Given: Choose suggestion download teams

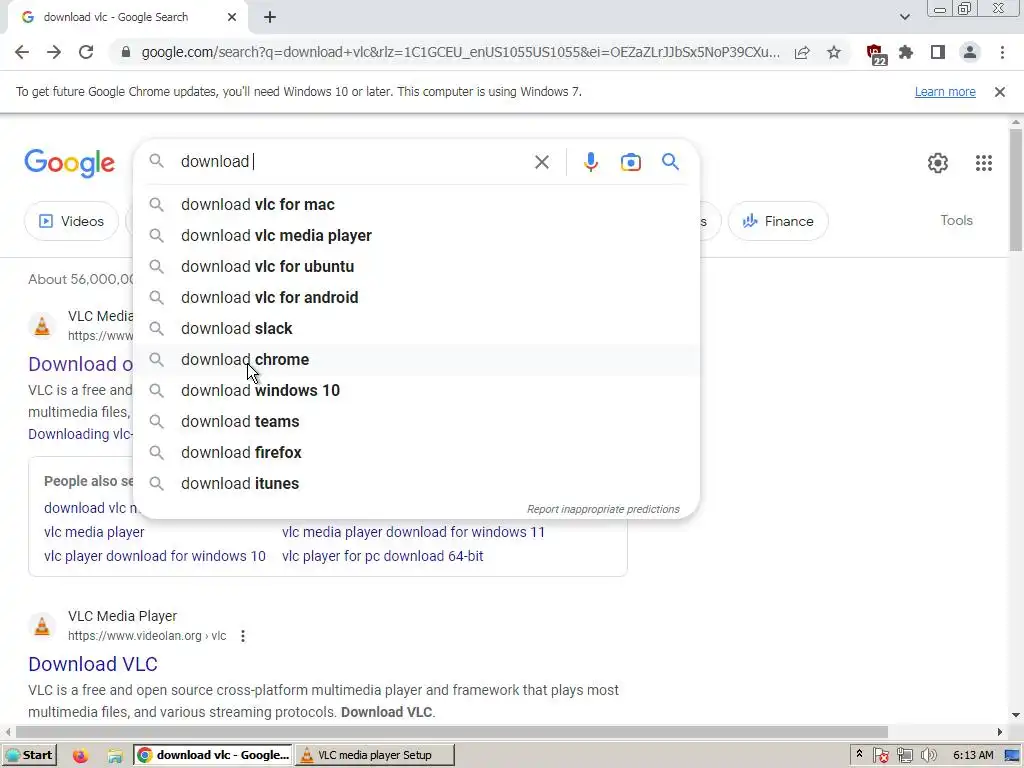Looking at the screenshot, I should [x=416, y=422].
